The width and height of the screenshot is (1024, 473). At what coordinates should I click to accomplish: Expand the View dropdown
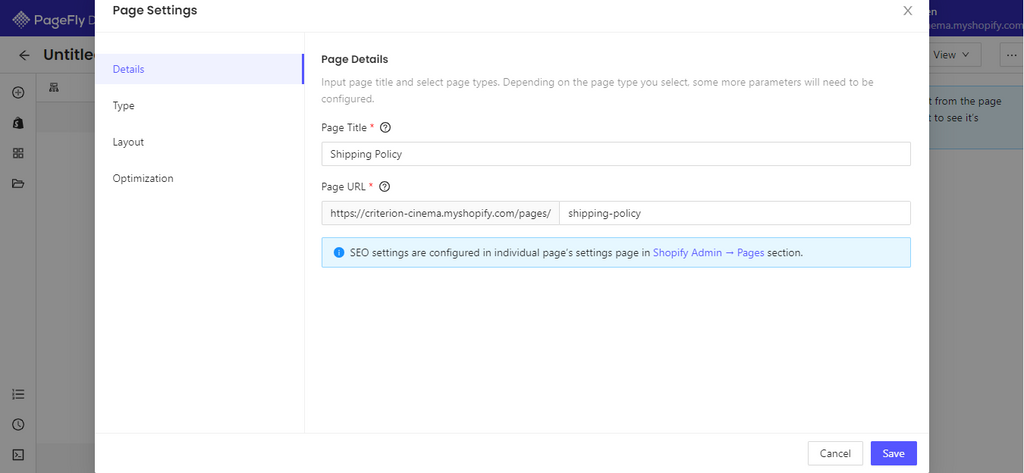click(x=953, y=55)
